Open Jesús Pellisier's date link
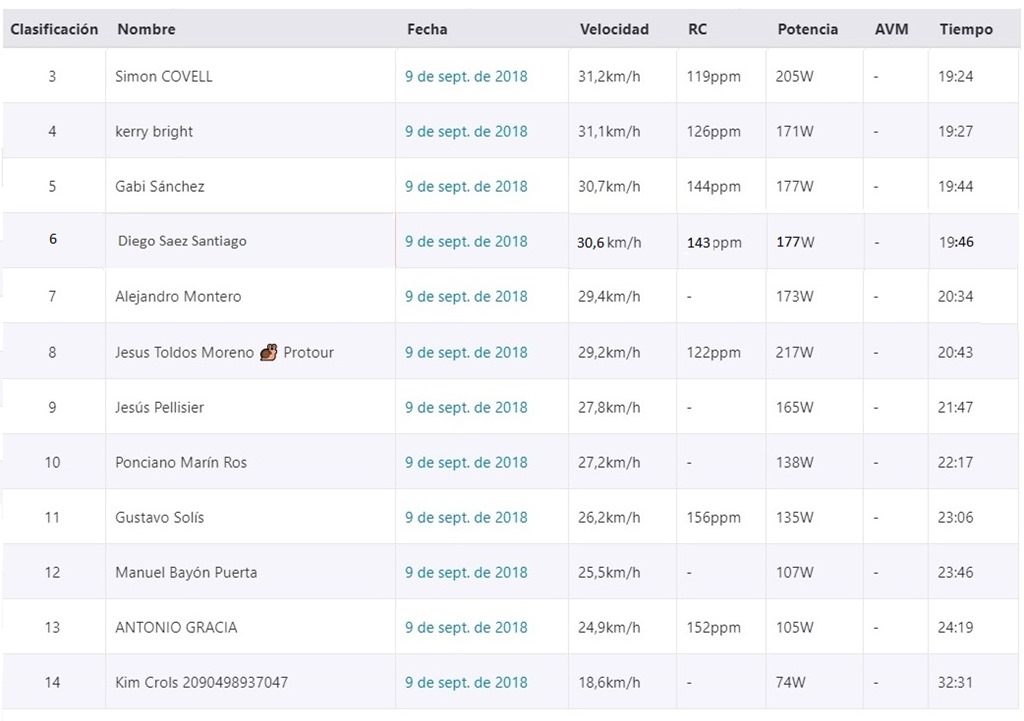1024x721 pixels. [466, 408]
